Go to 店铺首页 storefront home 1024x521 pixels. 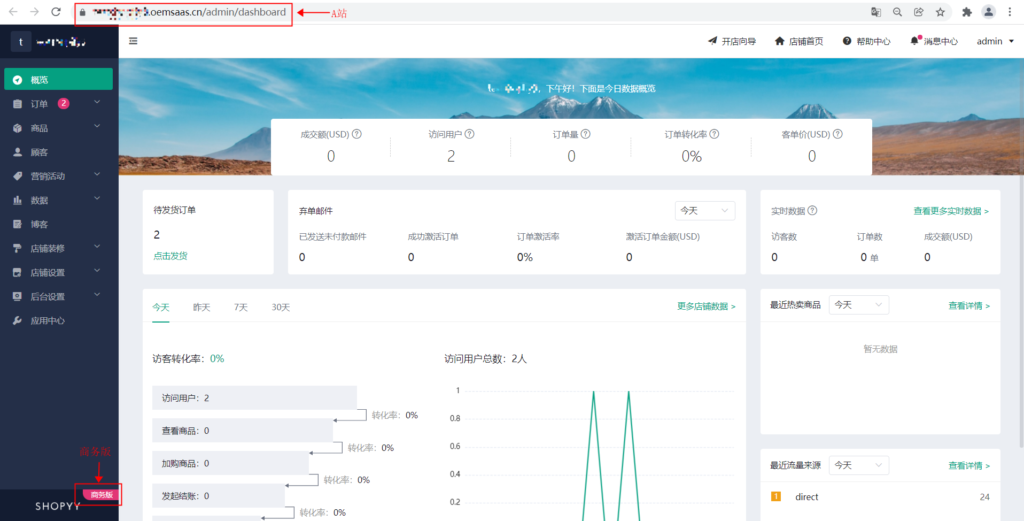tap(798, 41)
